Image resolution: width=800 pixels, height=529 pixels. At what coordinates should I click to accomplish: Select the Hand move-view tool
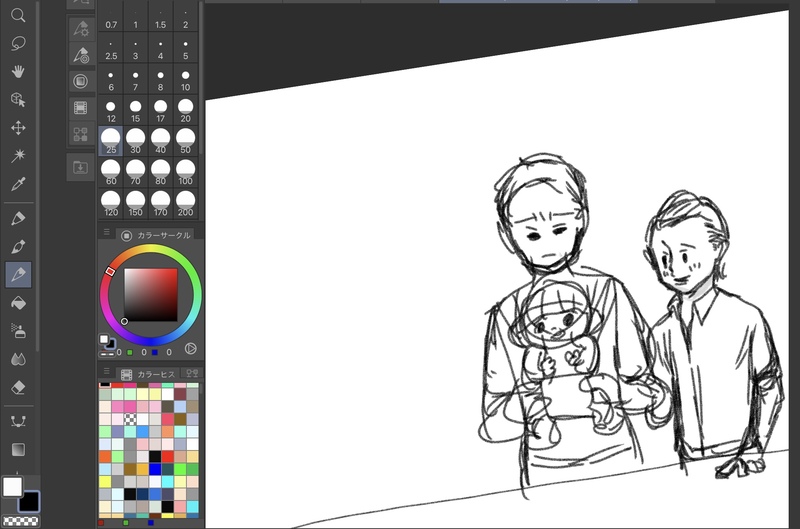click(18, 71)
